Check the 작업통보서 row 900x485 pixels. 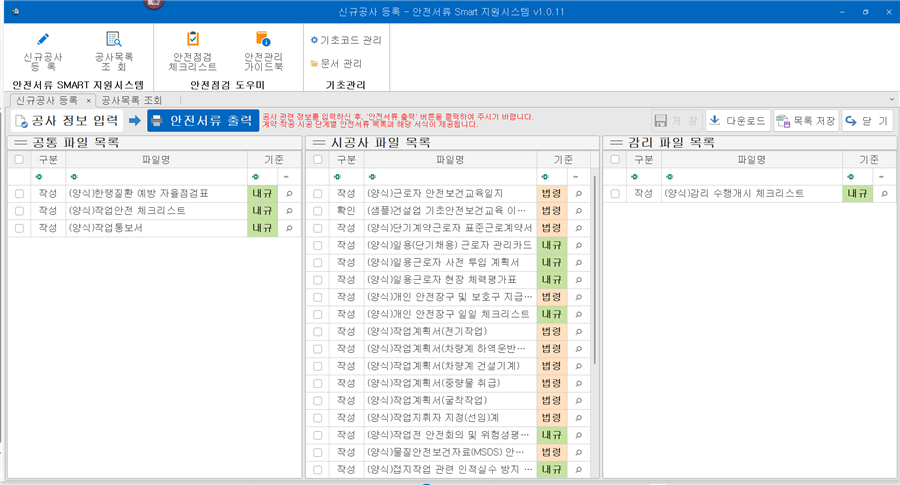(x=20, y=228)
